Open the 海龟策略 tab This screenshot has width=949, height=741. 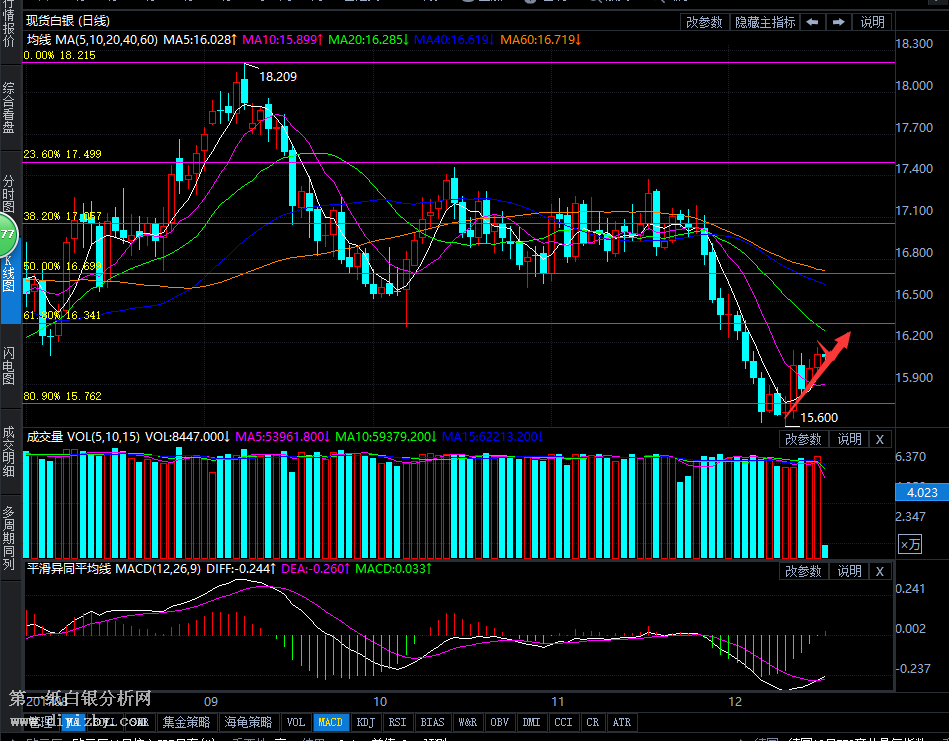(x=247, y=722)
